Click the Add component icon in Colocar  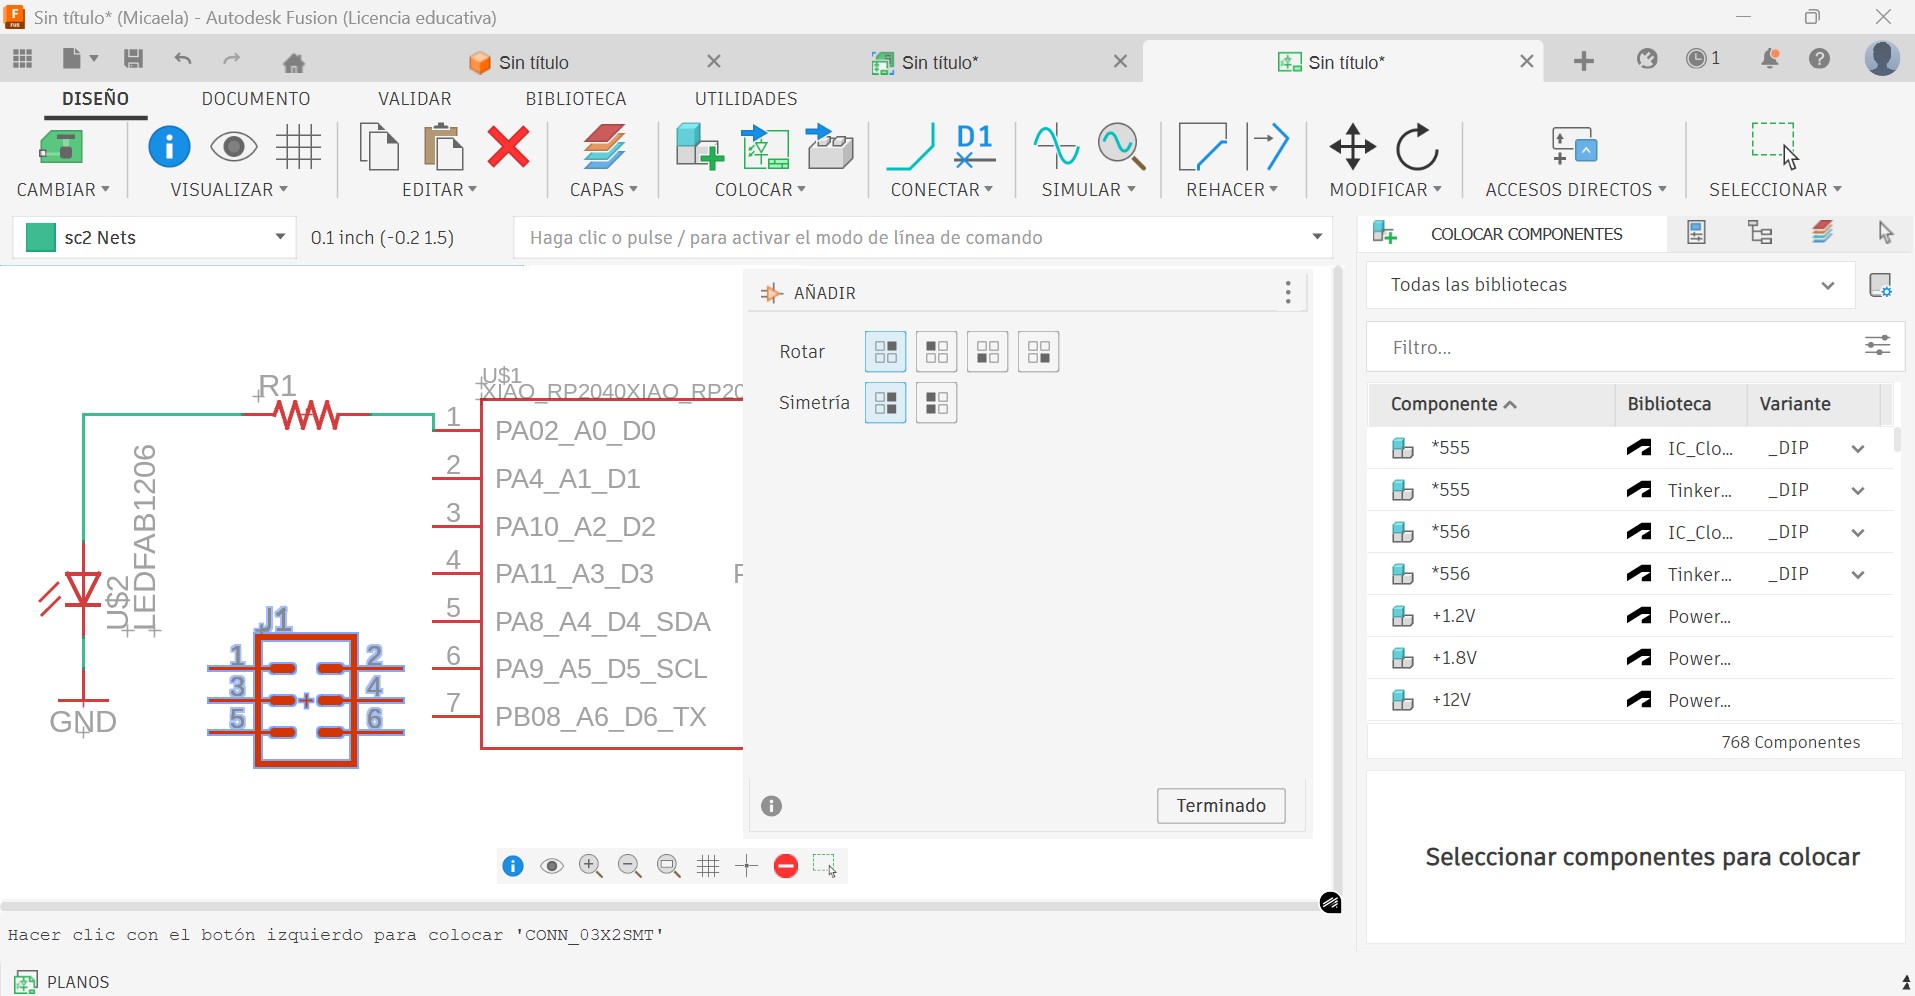pos(699,147)
